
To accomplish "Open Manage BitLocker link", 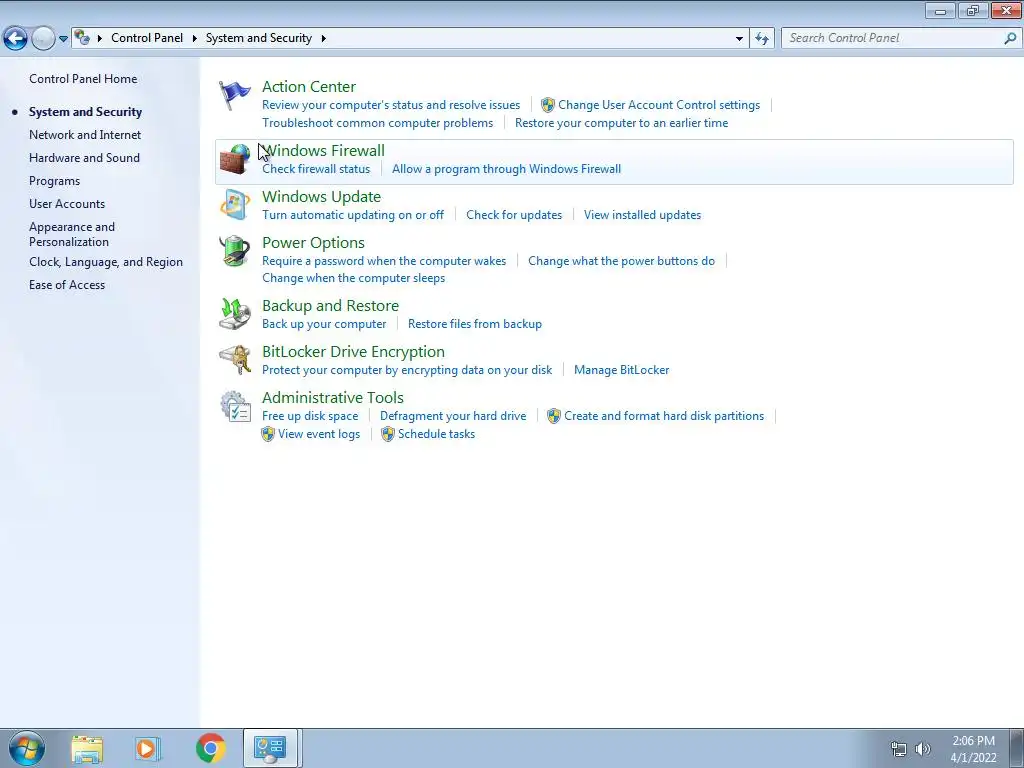I will tap(622, 370).
